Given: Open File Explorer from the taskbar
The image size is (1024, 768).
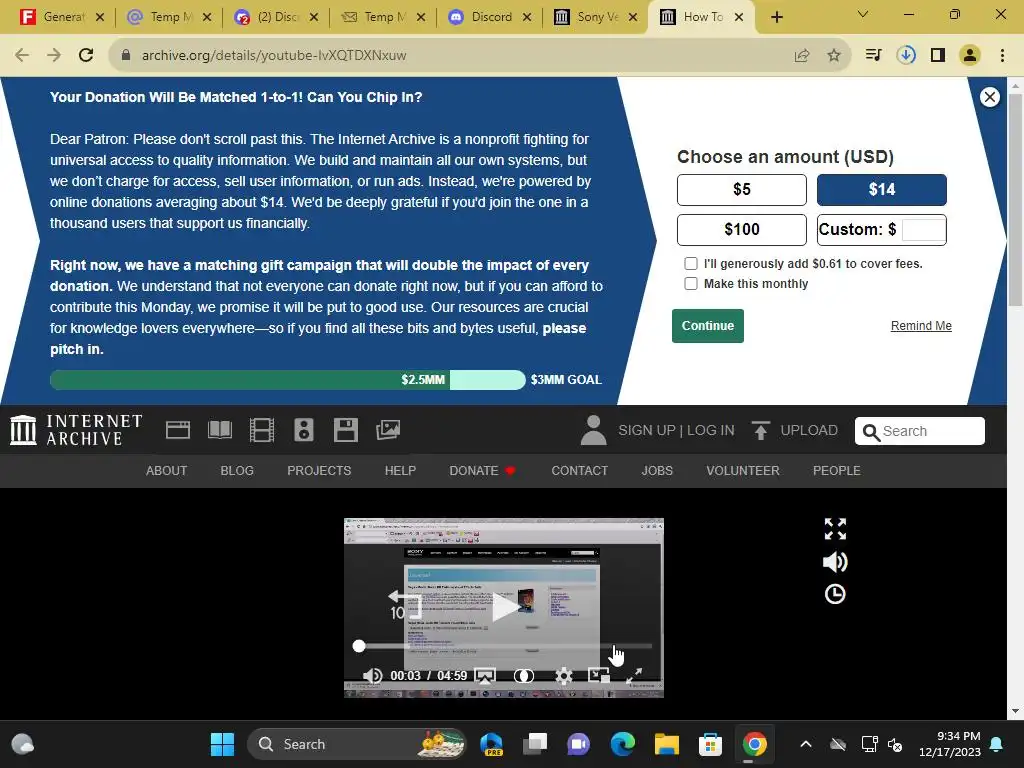Looking at the screenshot, I should [x=667, y=744].
